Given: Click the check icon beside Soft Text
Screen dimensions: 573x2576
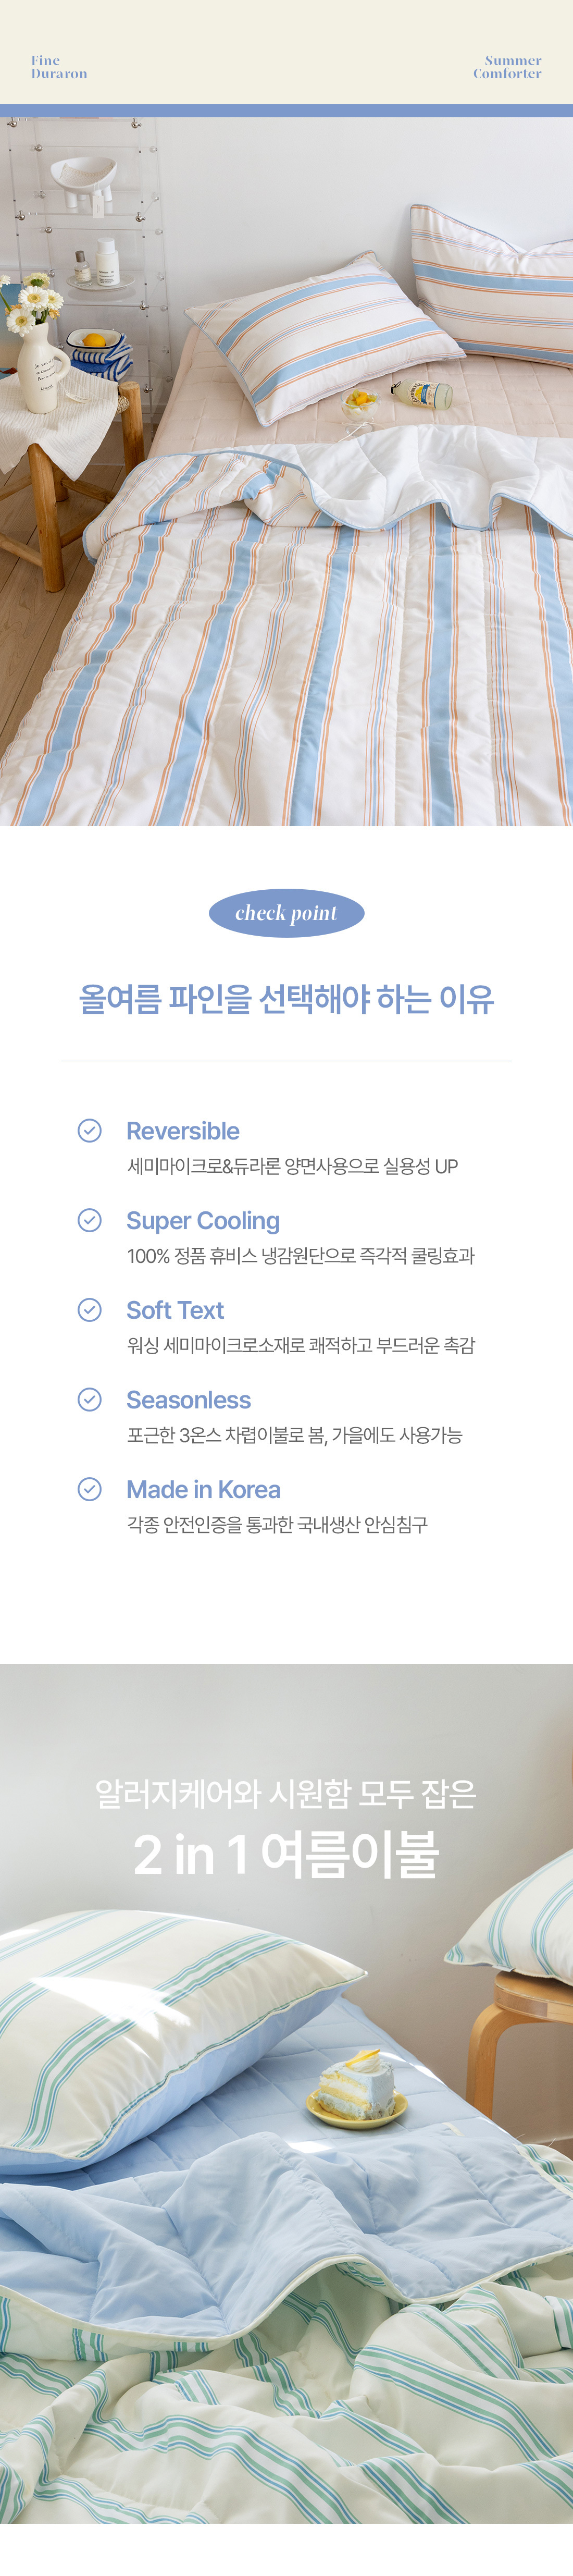Looking at the screenshot, I should point(90,1310).
